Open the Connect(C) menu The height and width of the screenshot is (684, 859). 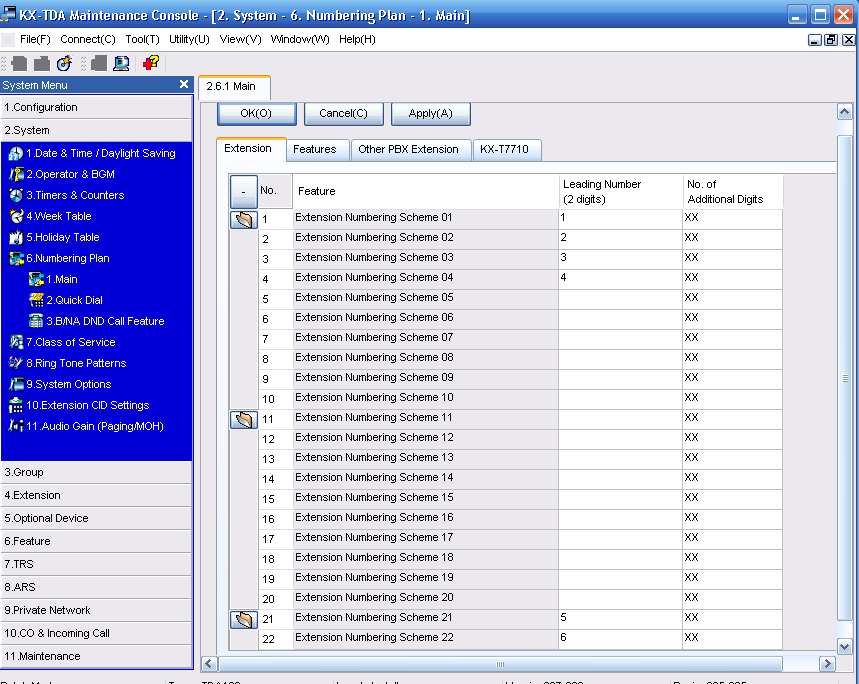(88, 39)
